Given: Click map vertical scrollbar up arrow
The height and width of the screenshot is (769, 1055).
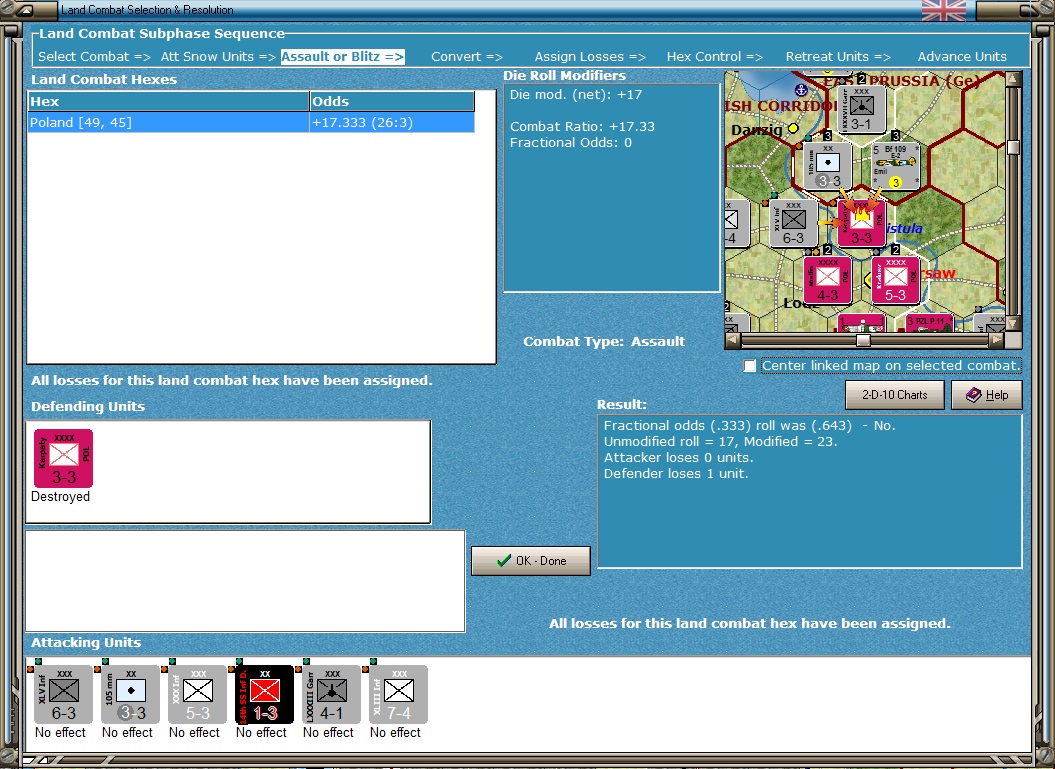Looking at the screenshot, I should (x=1014, y=79).
